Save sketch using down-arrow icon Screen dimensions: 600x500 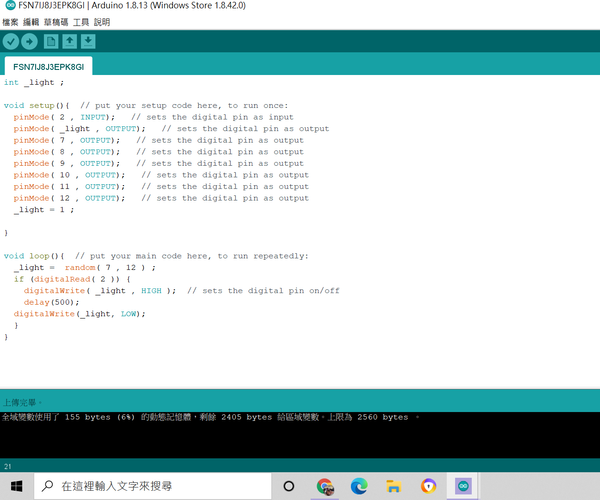(88, 41)
